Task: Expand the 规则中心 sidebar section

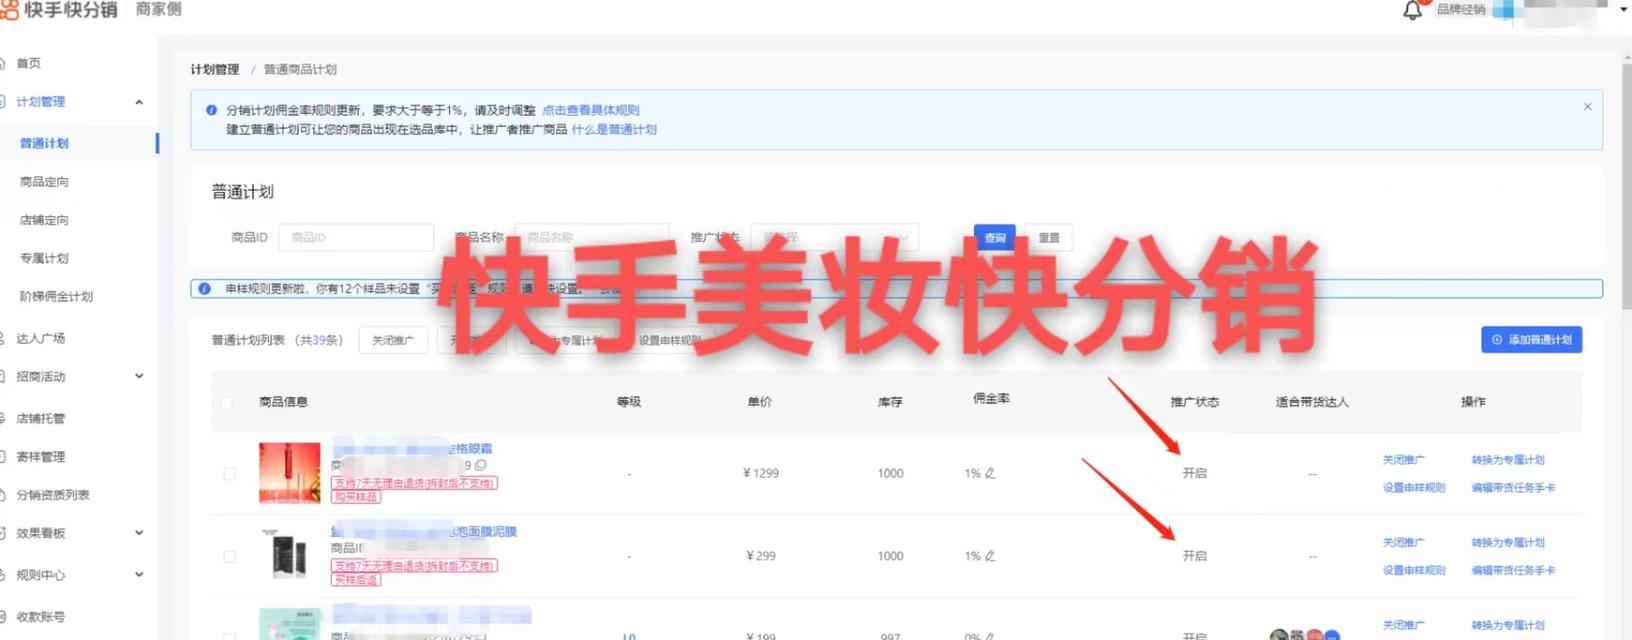Action: coord(139,575)
